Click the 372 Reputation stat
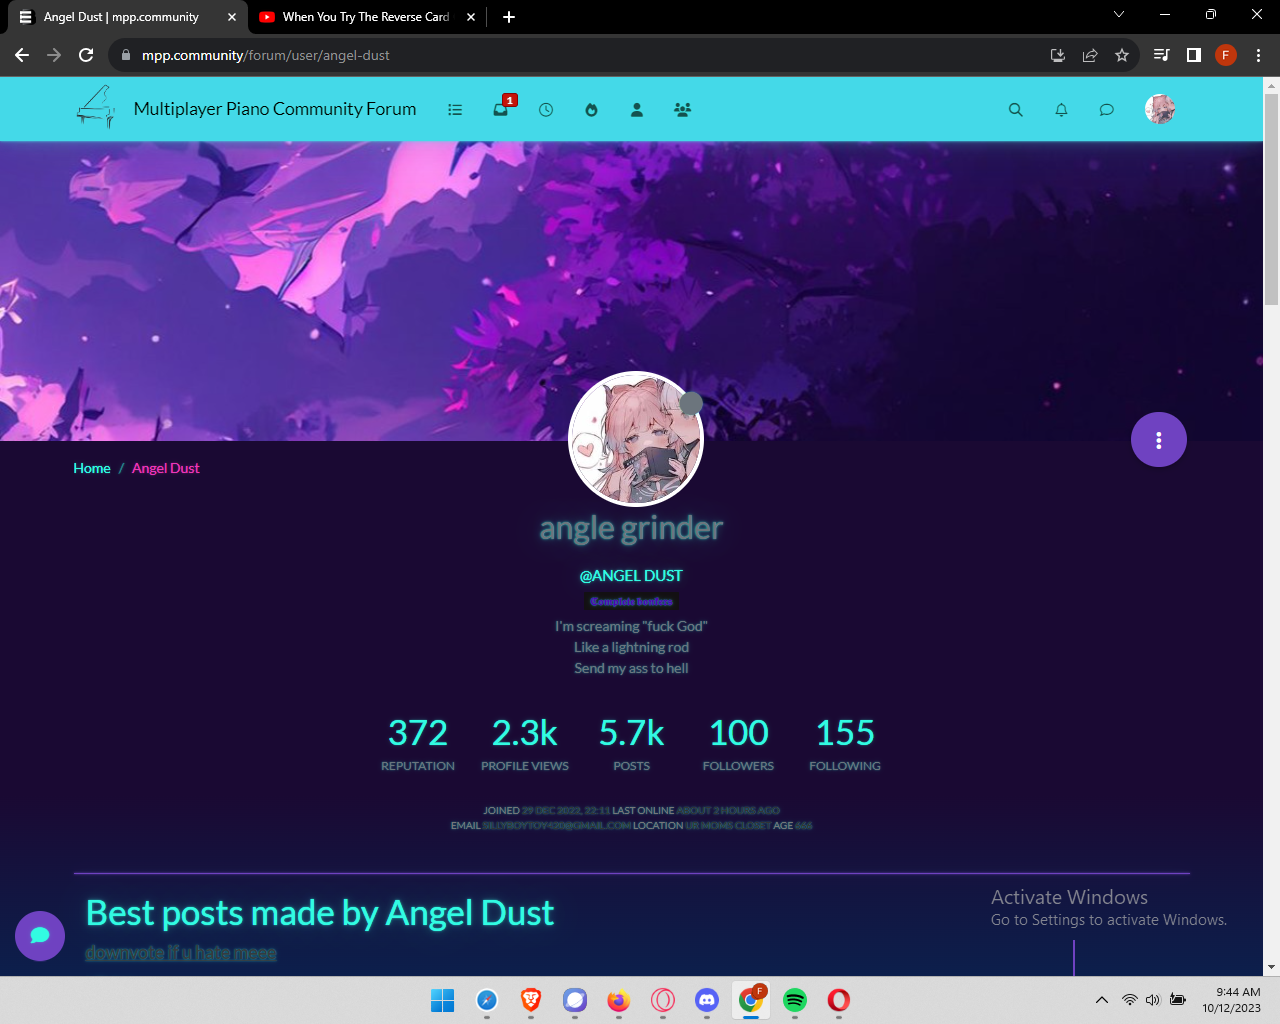This screenshot has height=1024, width=1280. (x=418, y=744)
